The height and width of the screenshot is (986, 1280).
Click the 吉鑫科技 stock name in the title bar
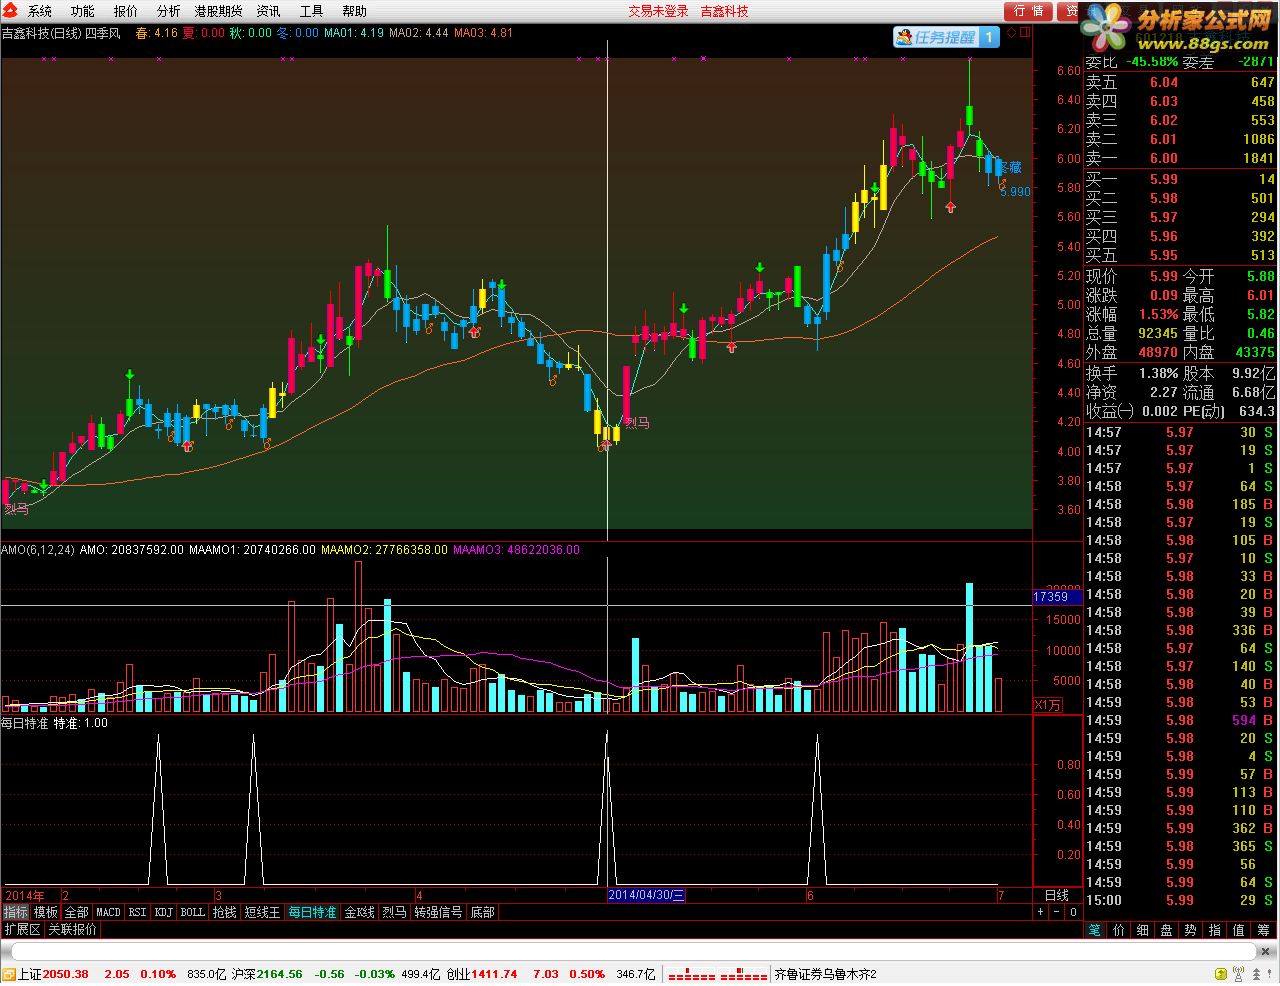click(724, 11)
